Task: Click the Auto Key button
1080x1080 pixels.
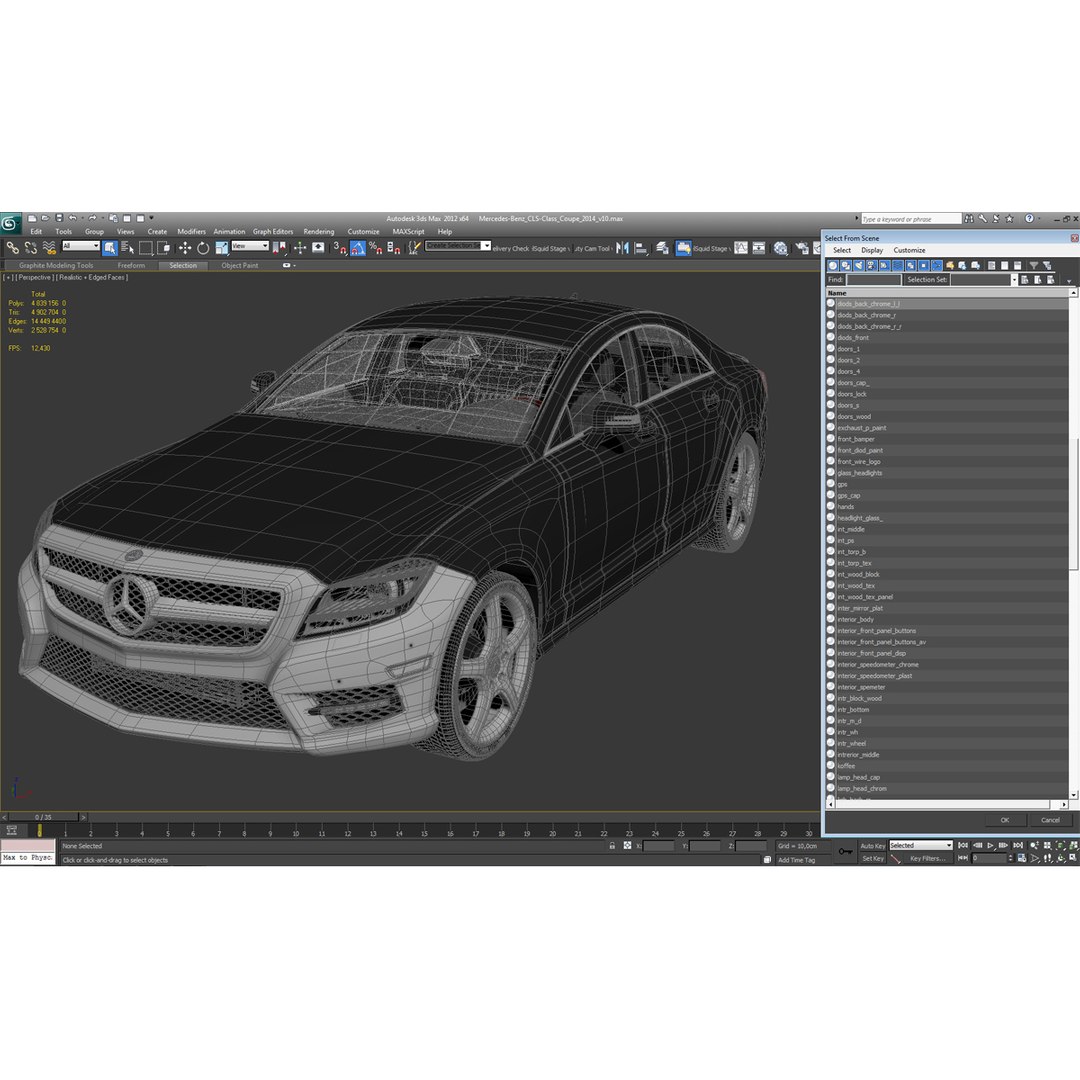Action: click(873, 846)
